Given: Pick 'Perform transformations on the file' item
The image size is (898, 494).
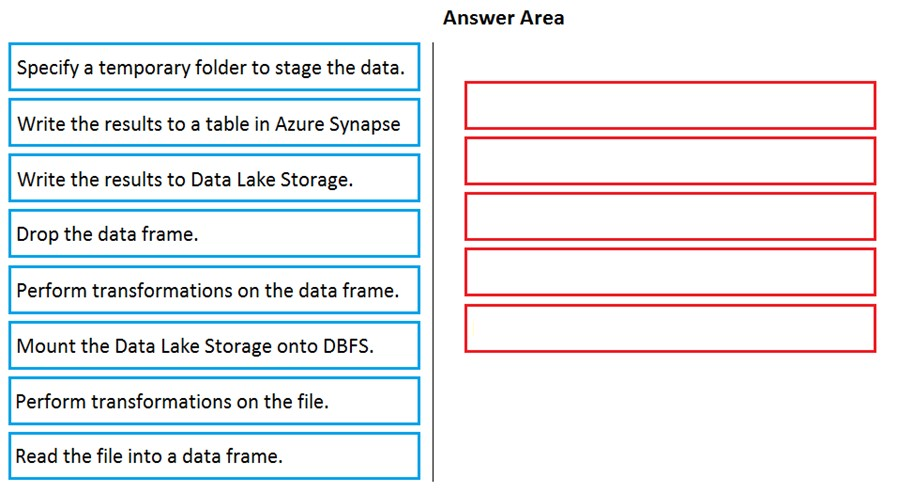Looking at the screenshot, I should (x=214, y=401).
